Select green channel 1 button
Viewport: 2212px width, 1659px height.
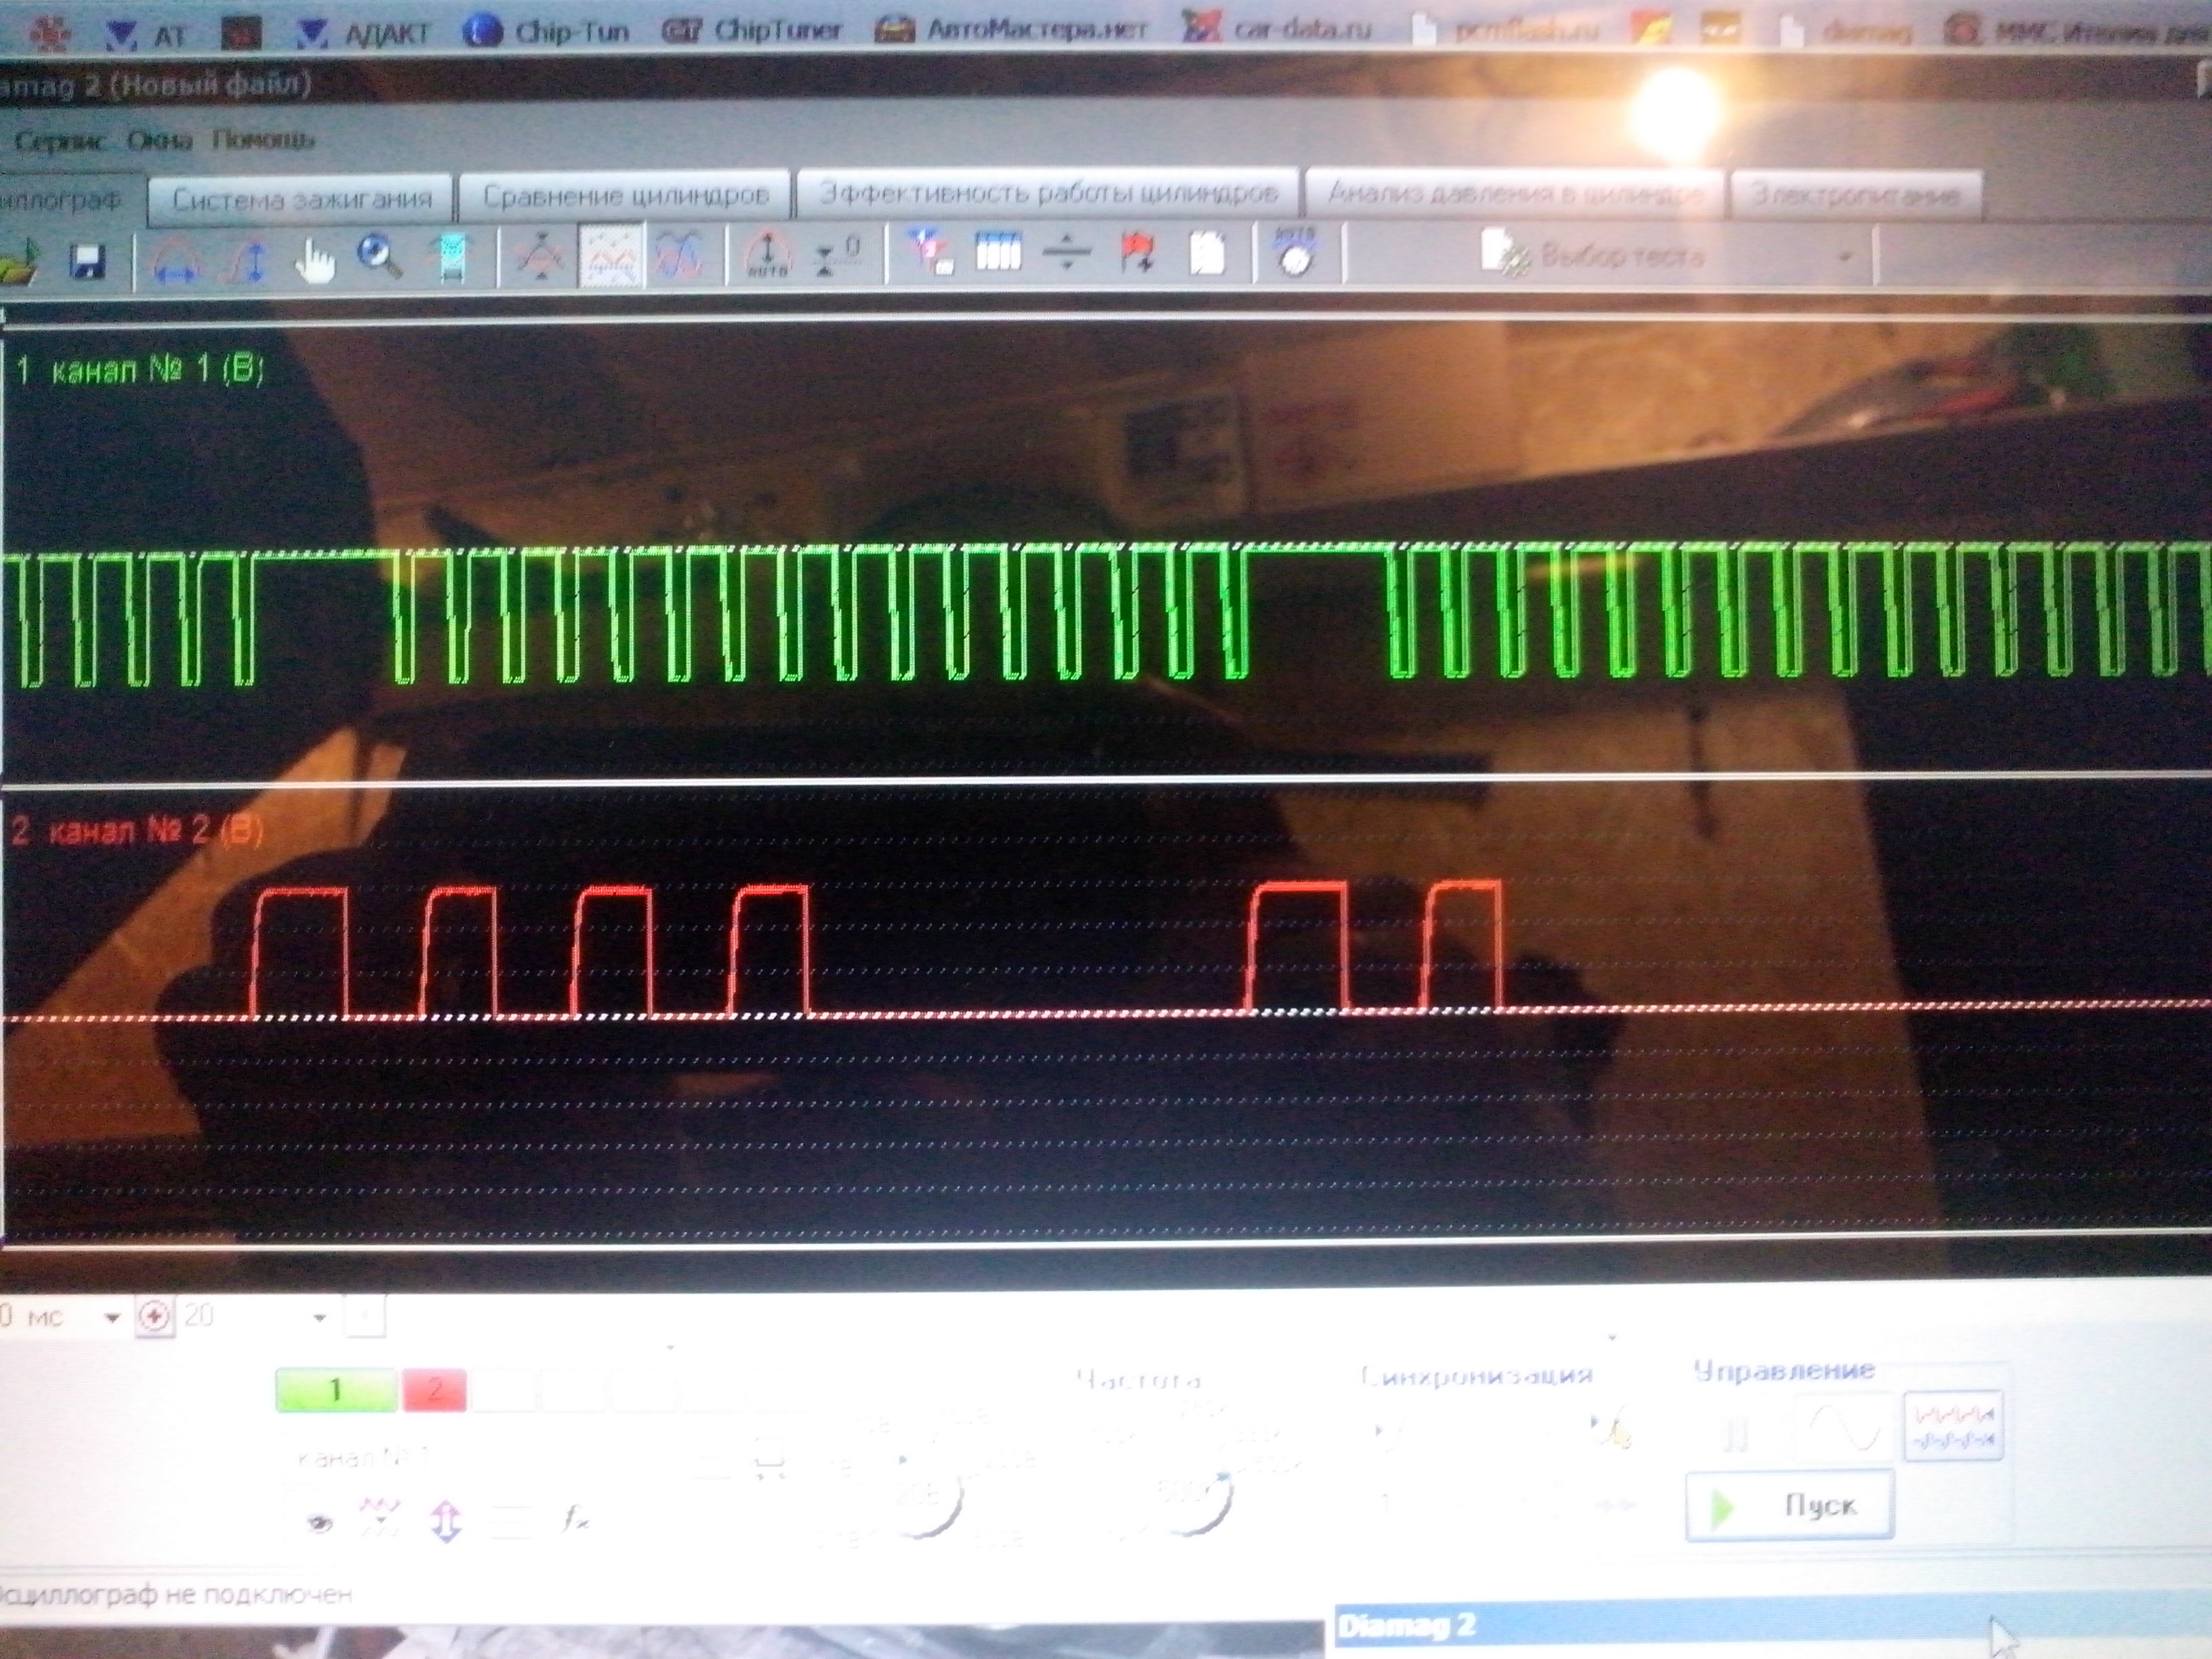(336, 1390)
